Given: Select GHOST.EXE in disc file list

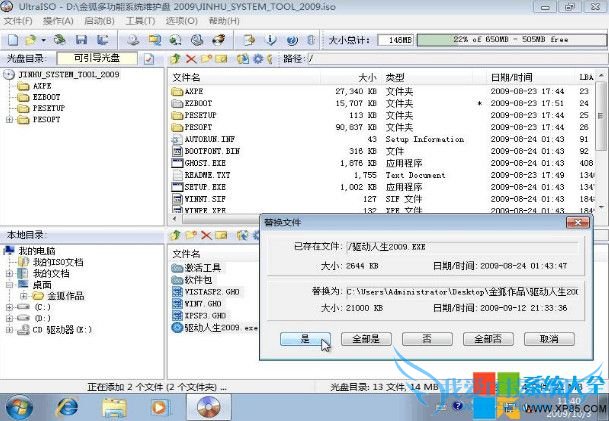Looking at the screenshot, I should (x=205, y=163).
